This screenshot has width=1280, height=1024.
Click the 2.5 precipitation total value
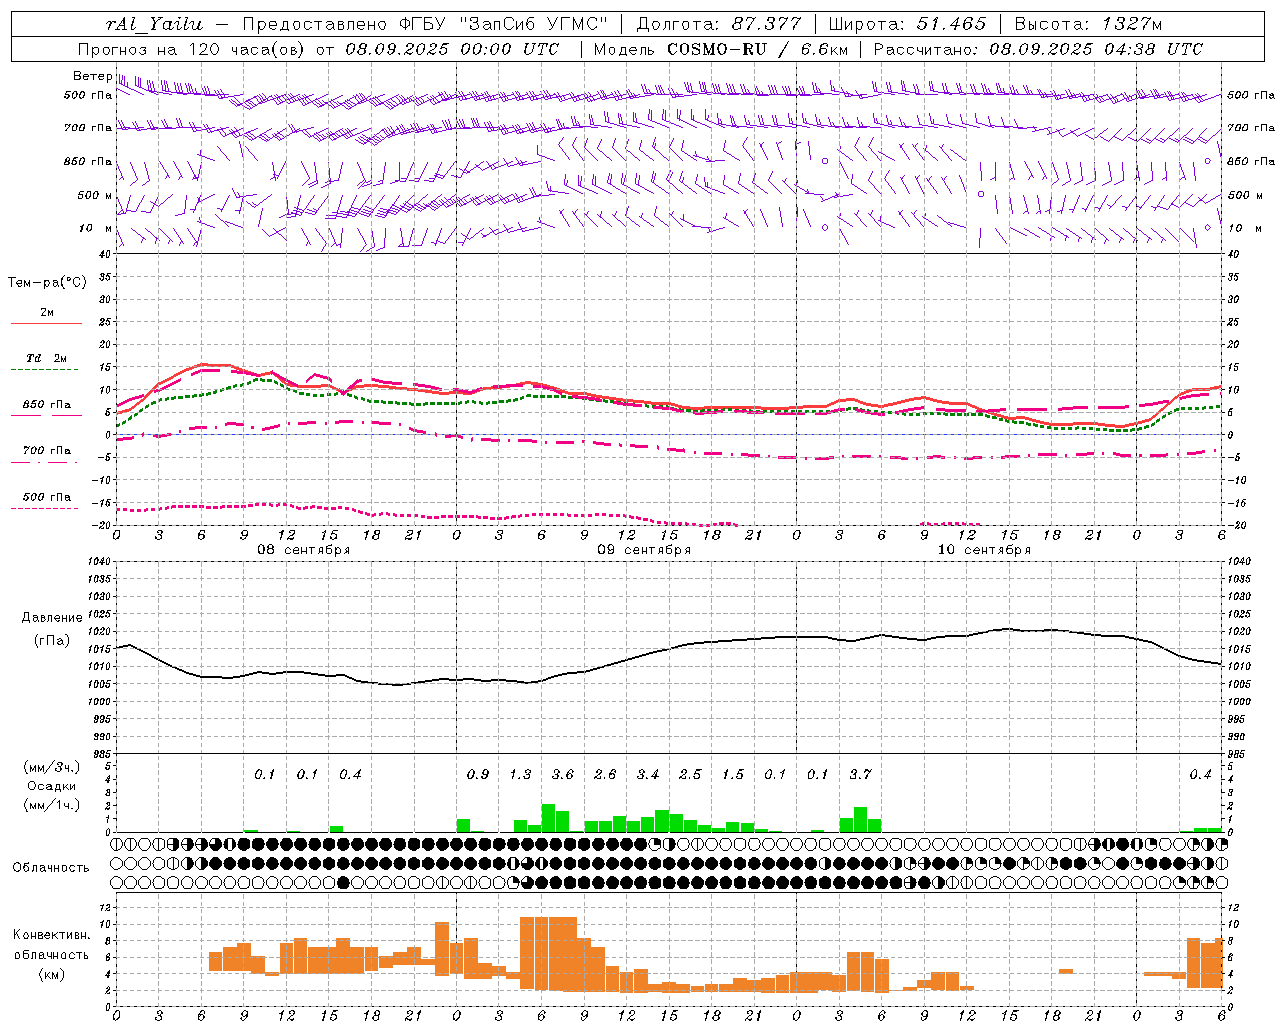click(690, 774)
